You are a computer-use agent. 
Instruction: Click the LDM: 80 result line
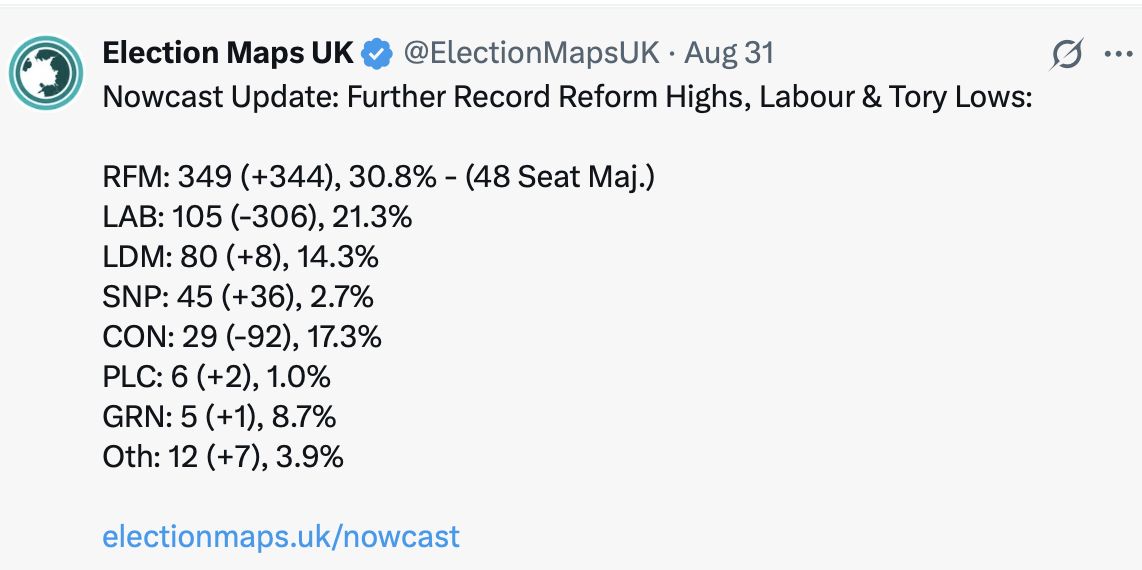240,257
